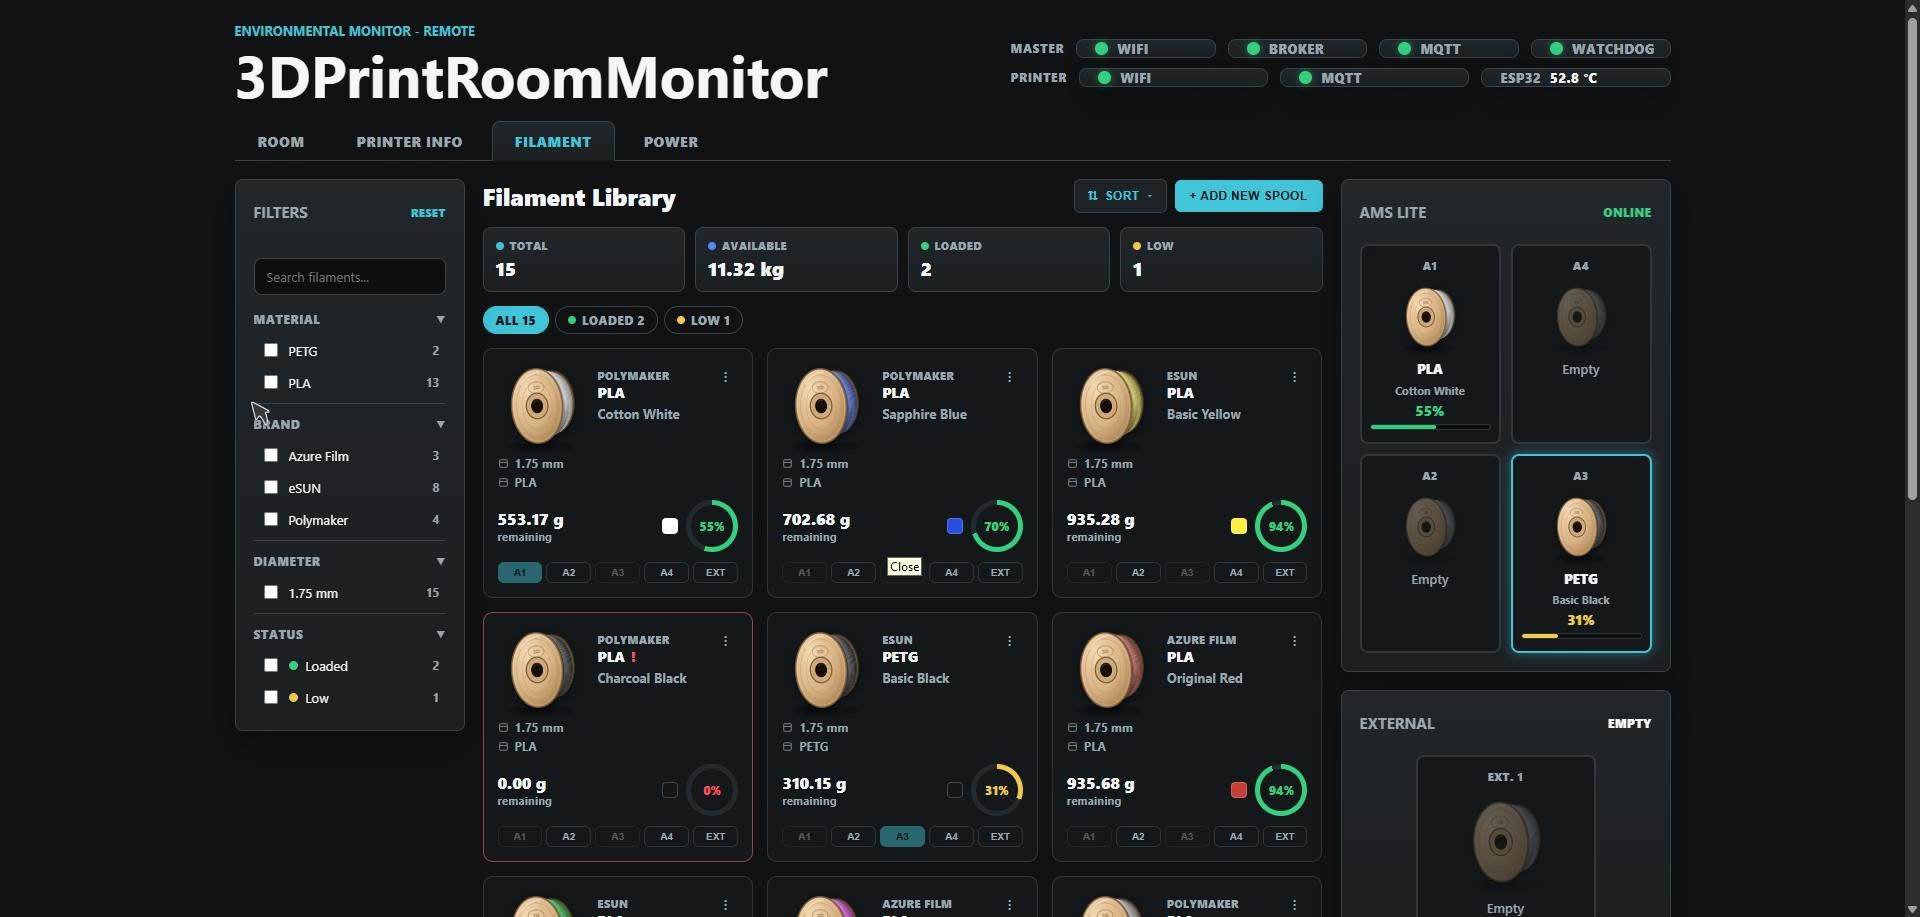Click the 31% progress ring on PETG card
Image resolution: width=1920 pixels, height=917 pixels.
click(997, 790)
